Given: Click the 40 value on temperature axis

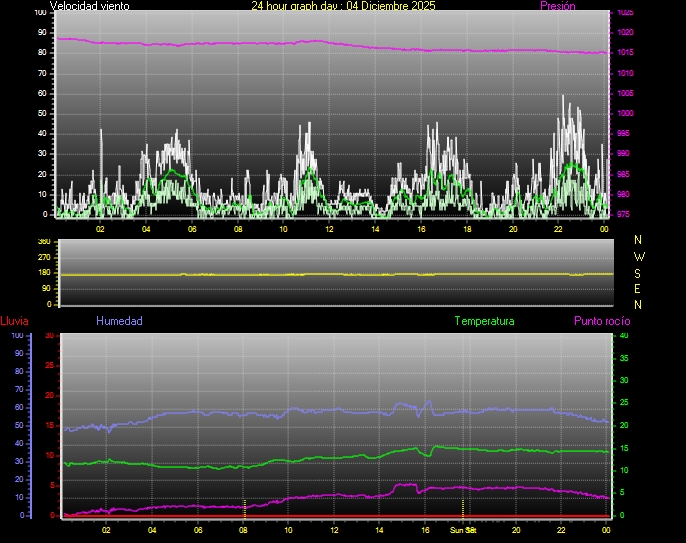Looking at the screenshot, I should pyautogui.click(x=624, y=336).
